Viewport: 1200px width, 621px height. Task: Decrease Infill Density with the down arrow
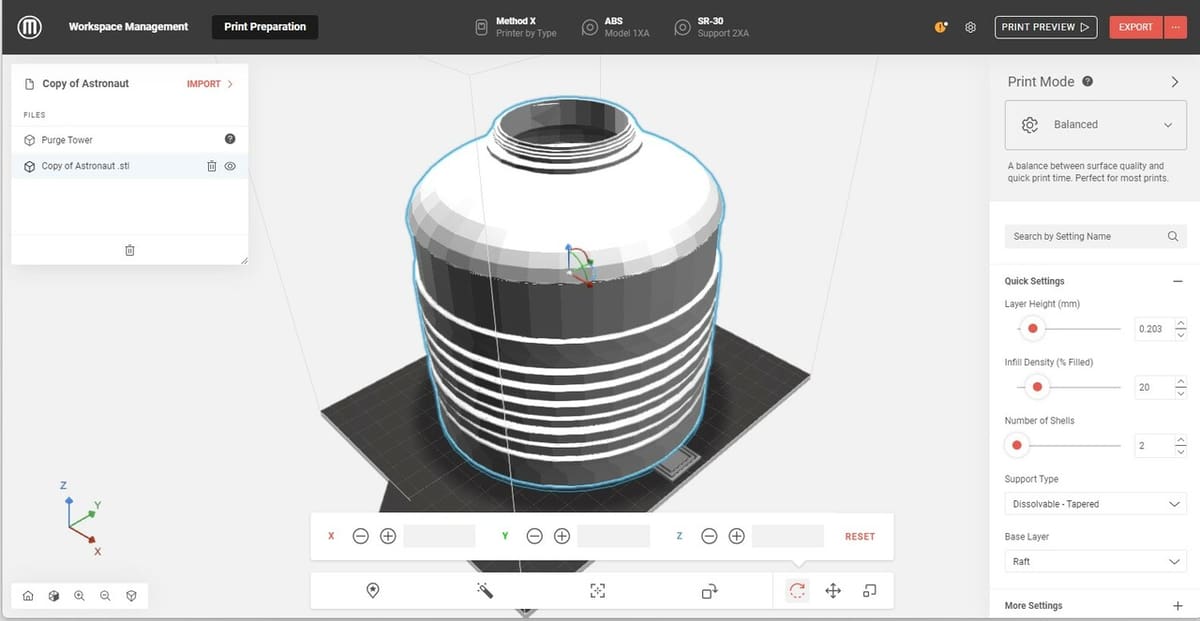coord(1180,392)
